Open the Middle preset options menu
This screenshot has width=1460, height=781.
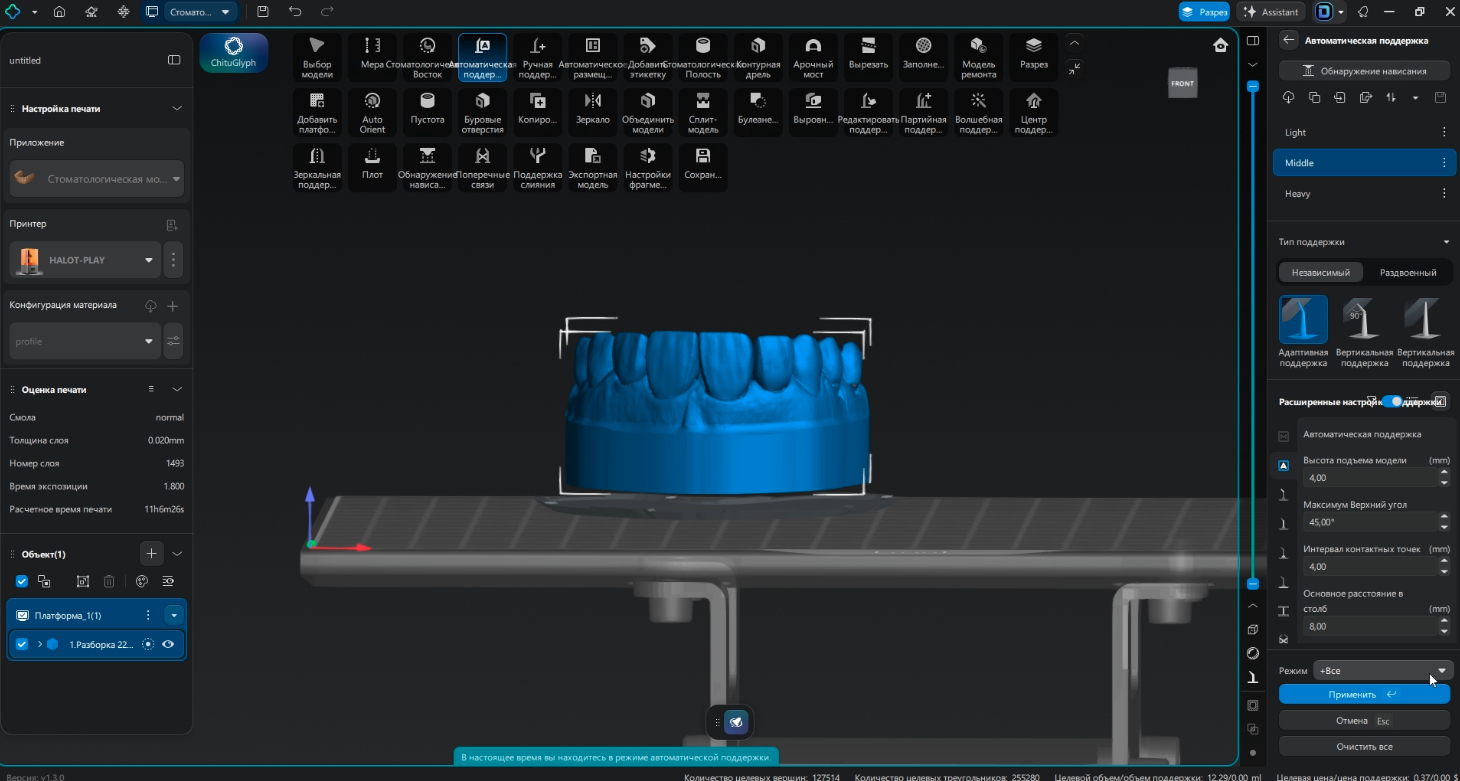coord(1444,163)
